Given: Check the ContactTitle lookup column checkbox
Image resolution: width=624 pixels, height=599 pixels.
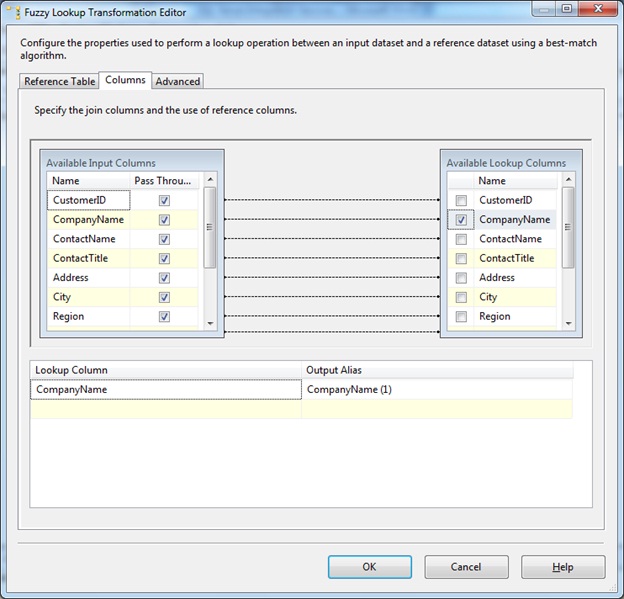Looking at the screenshot, I should (461, 258).
